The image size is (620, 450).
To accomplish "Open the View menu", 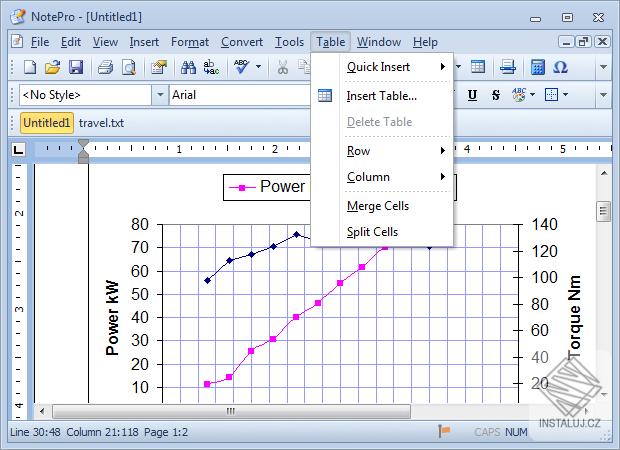I will [x=105, y=42].
